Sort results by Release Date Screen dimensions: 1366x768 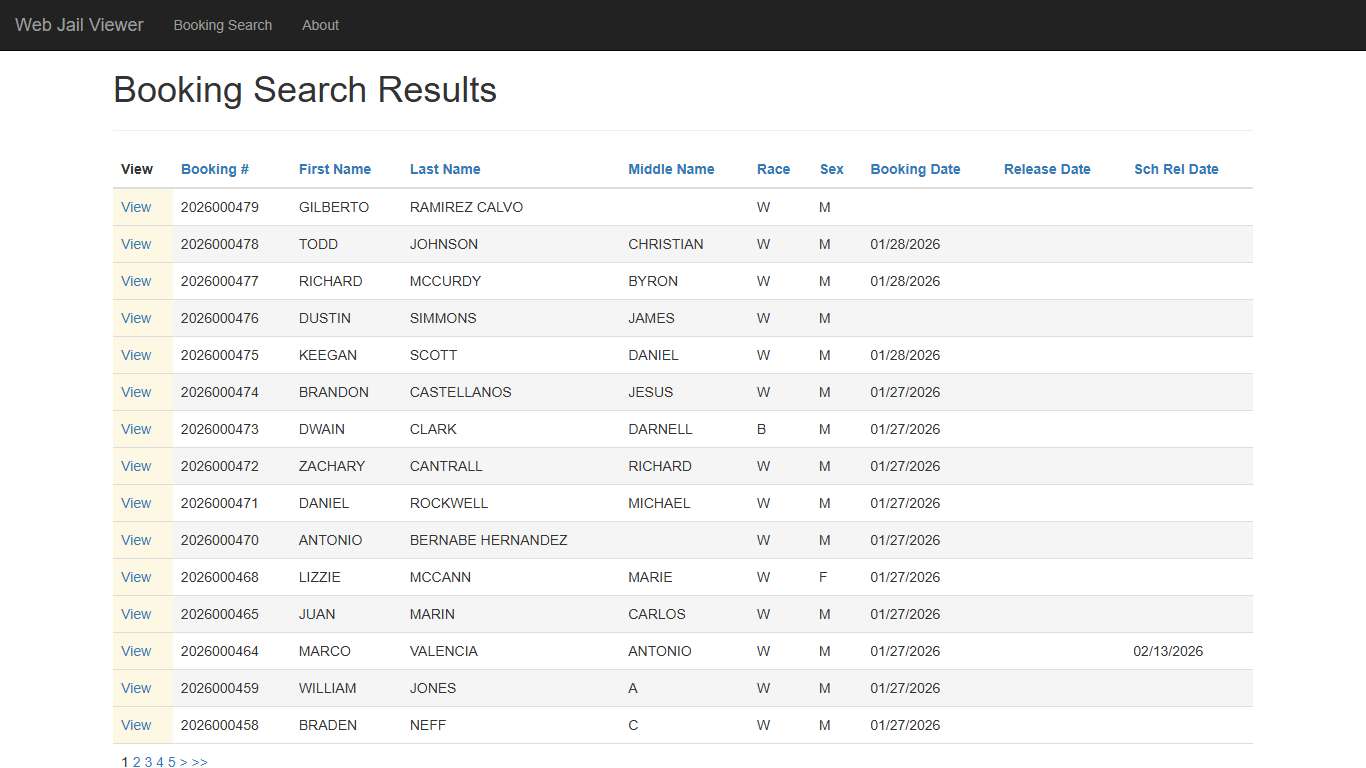(1046, 169)
